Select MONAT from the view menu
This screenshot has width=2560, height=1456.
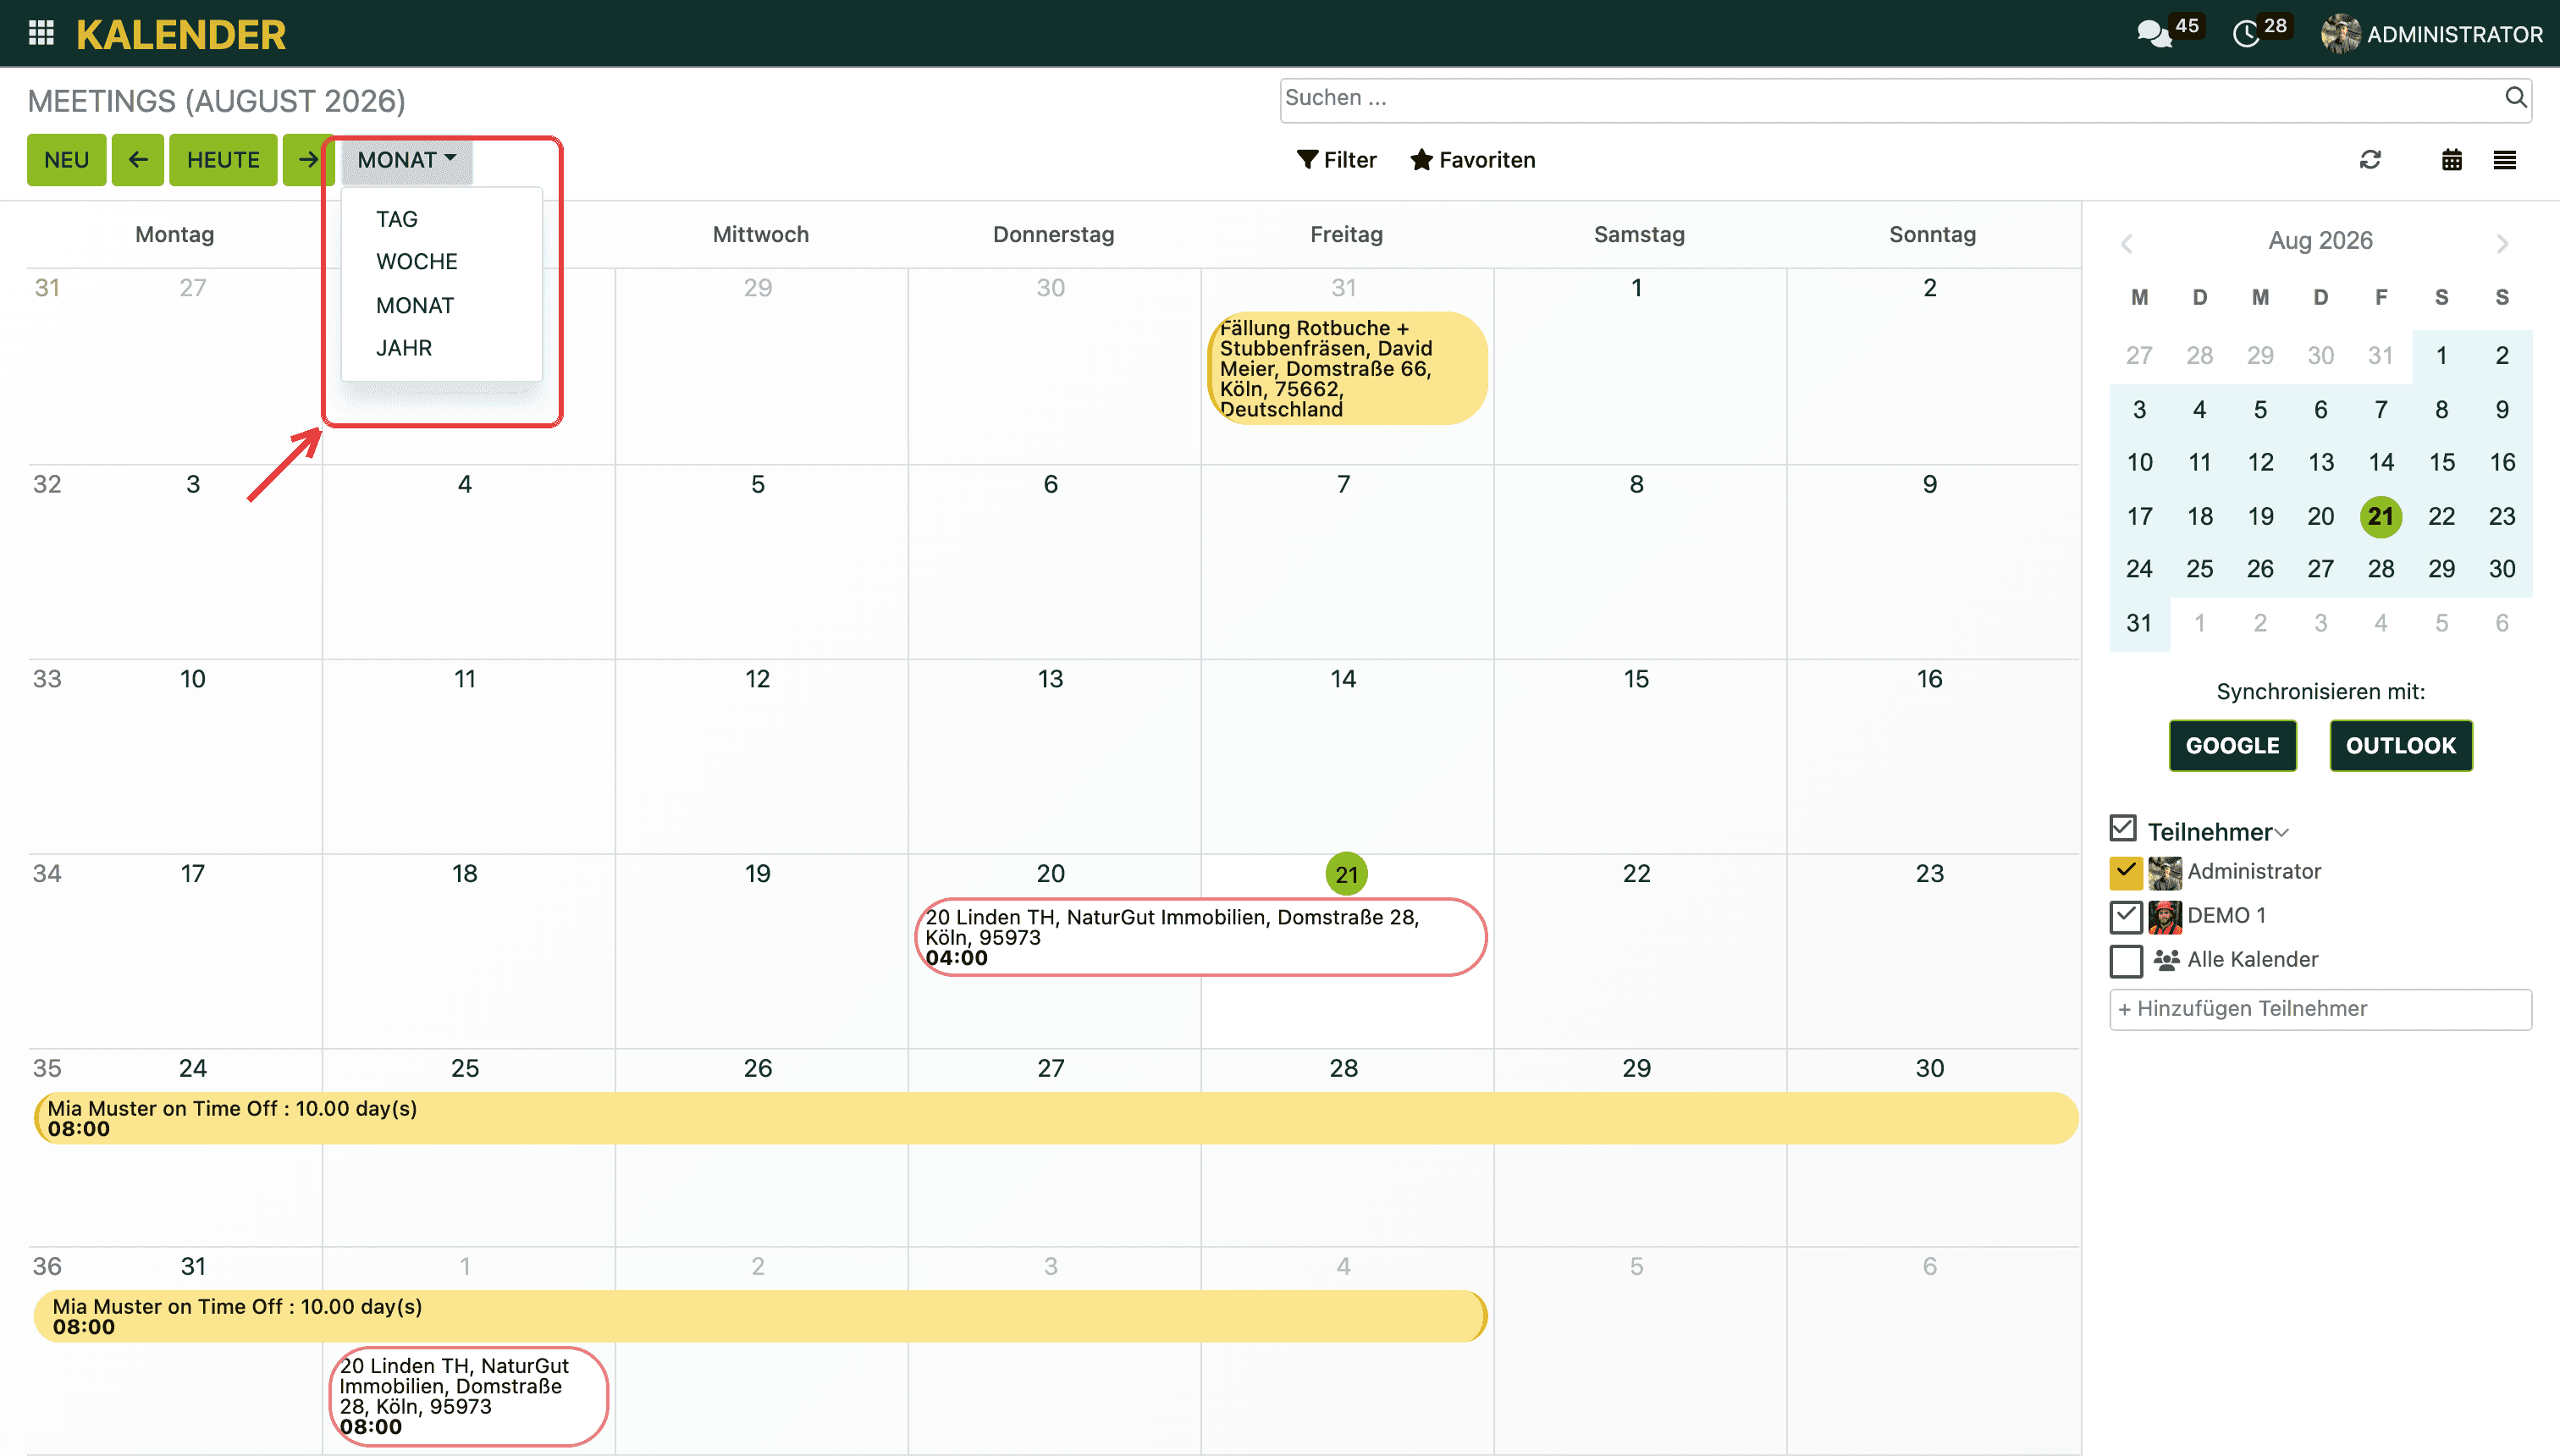[x=414, y=306]
